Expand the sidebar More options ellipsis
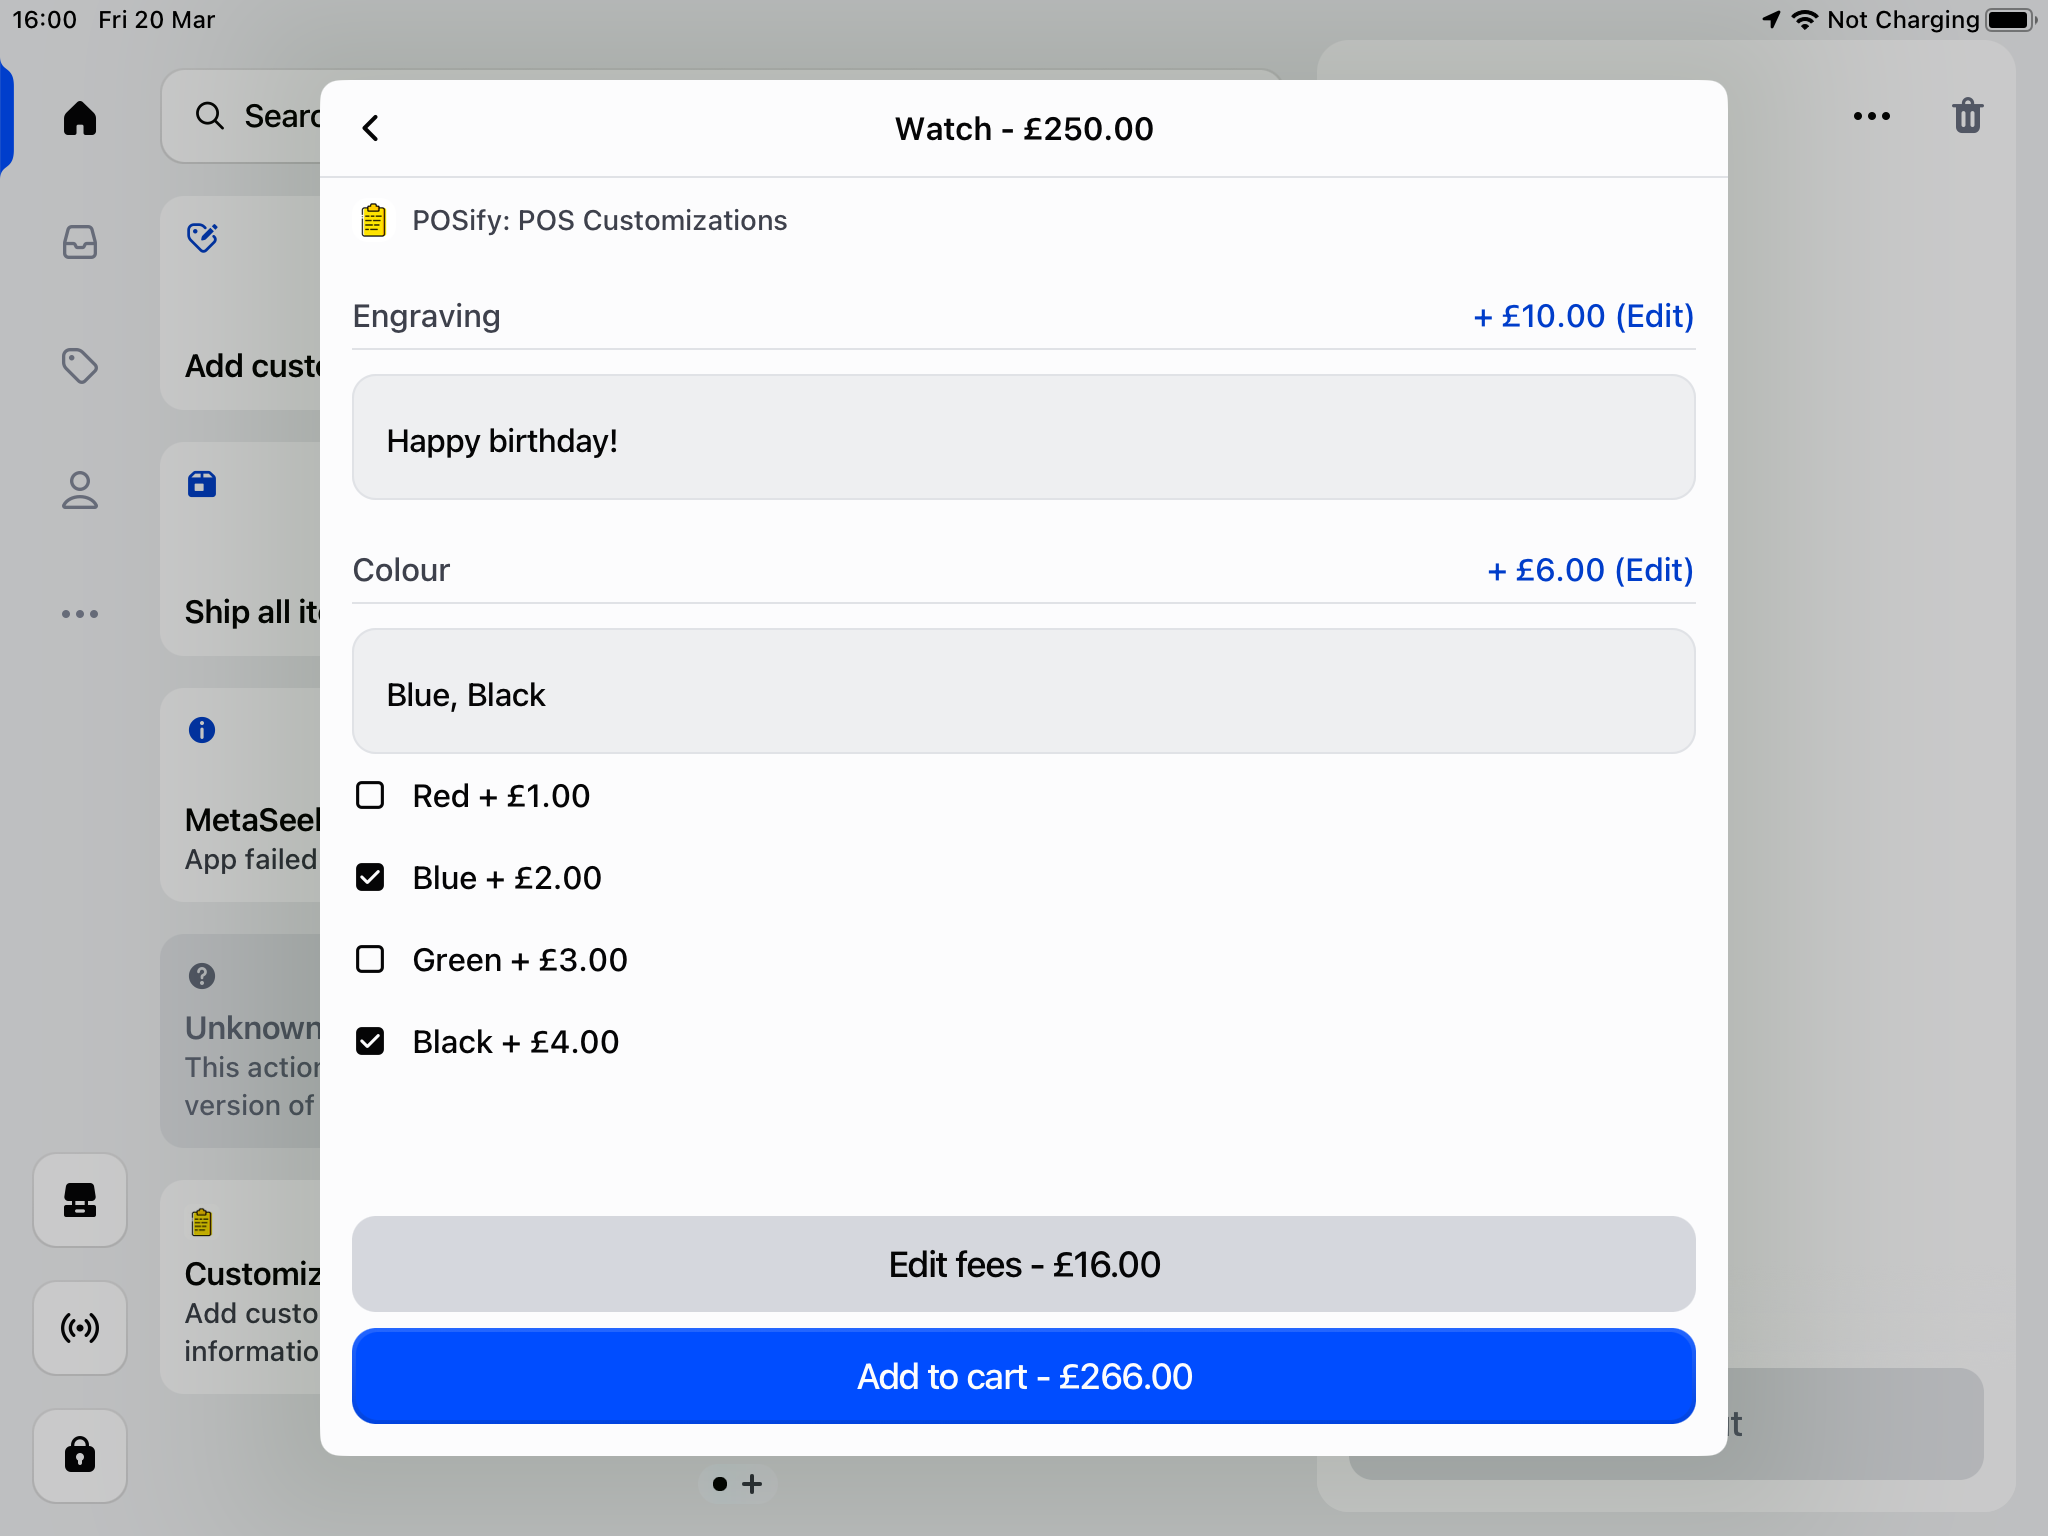The width and height of the screenshot is (2048, 1536). [x=80, y=614]
